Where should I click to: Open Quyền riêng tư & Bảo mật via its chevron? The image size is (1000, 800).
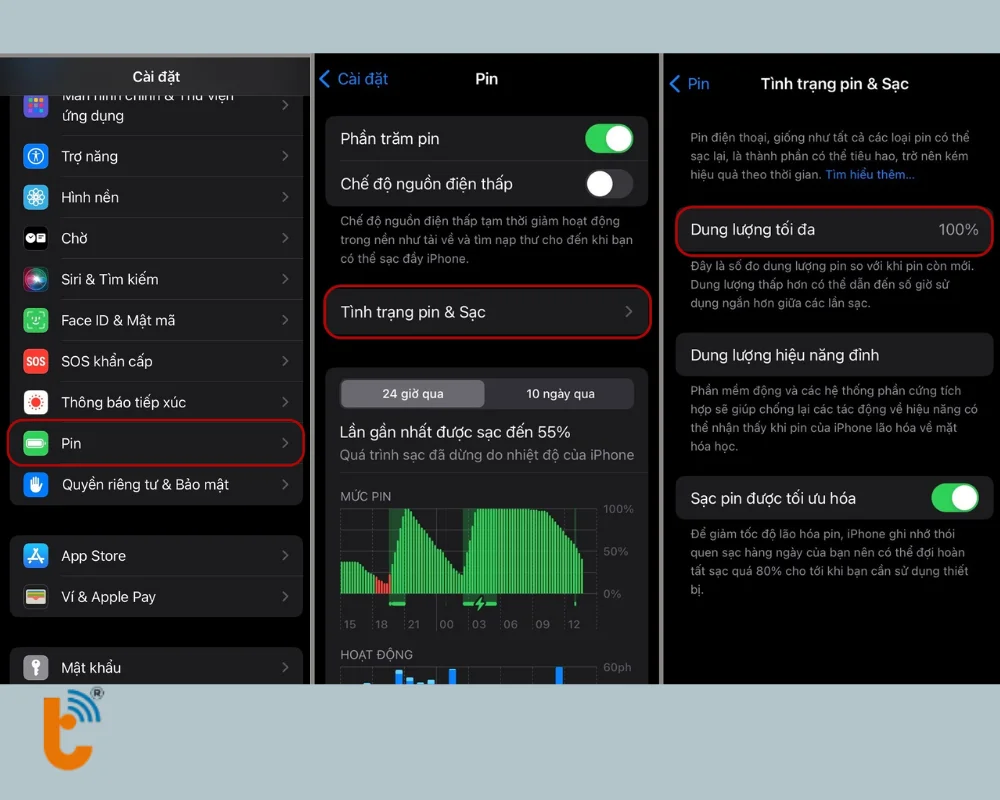[x=287, y=484]
